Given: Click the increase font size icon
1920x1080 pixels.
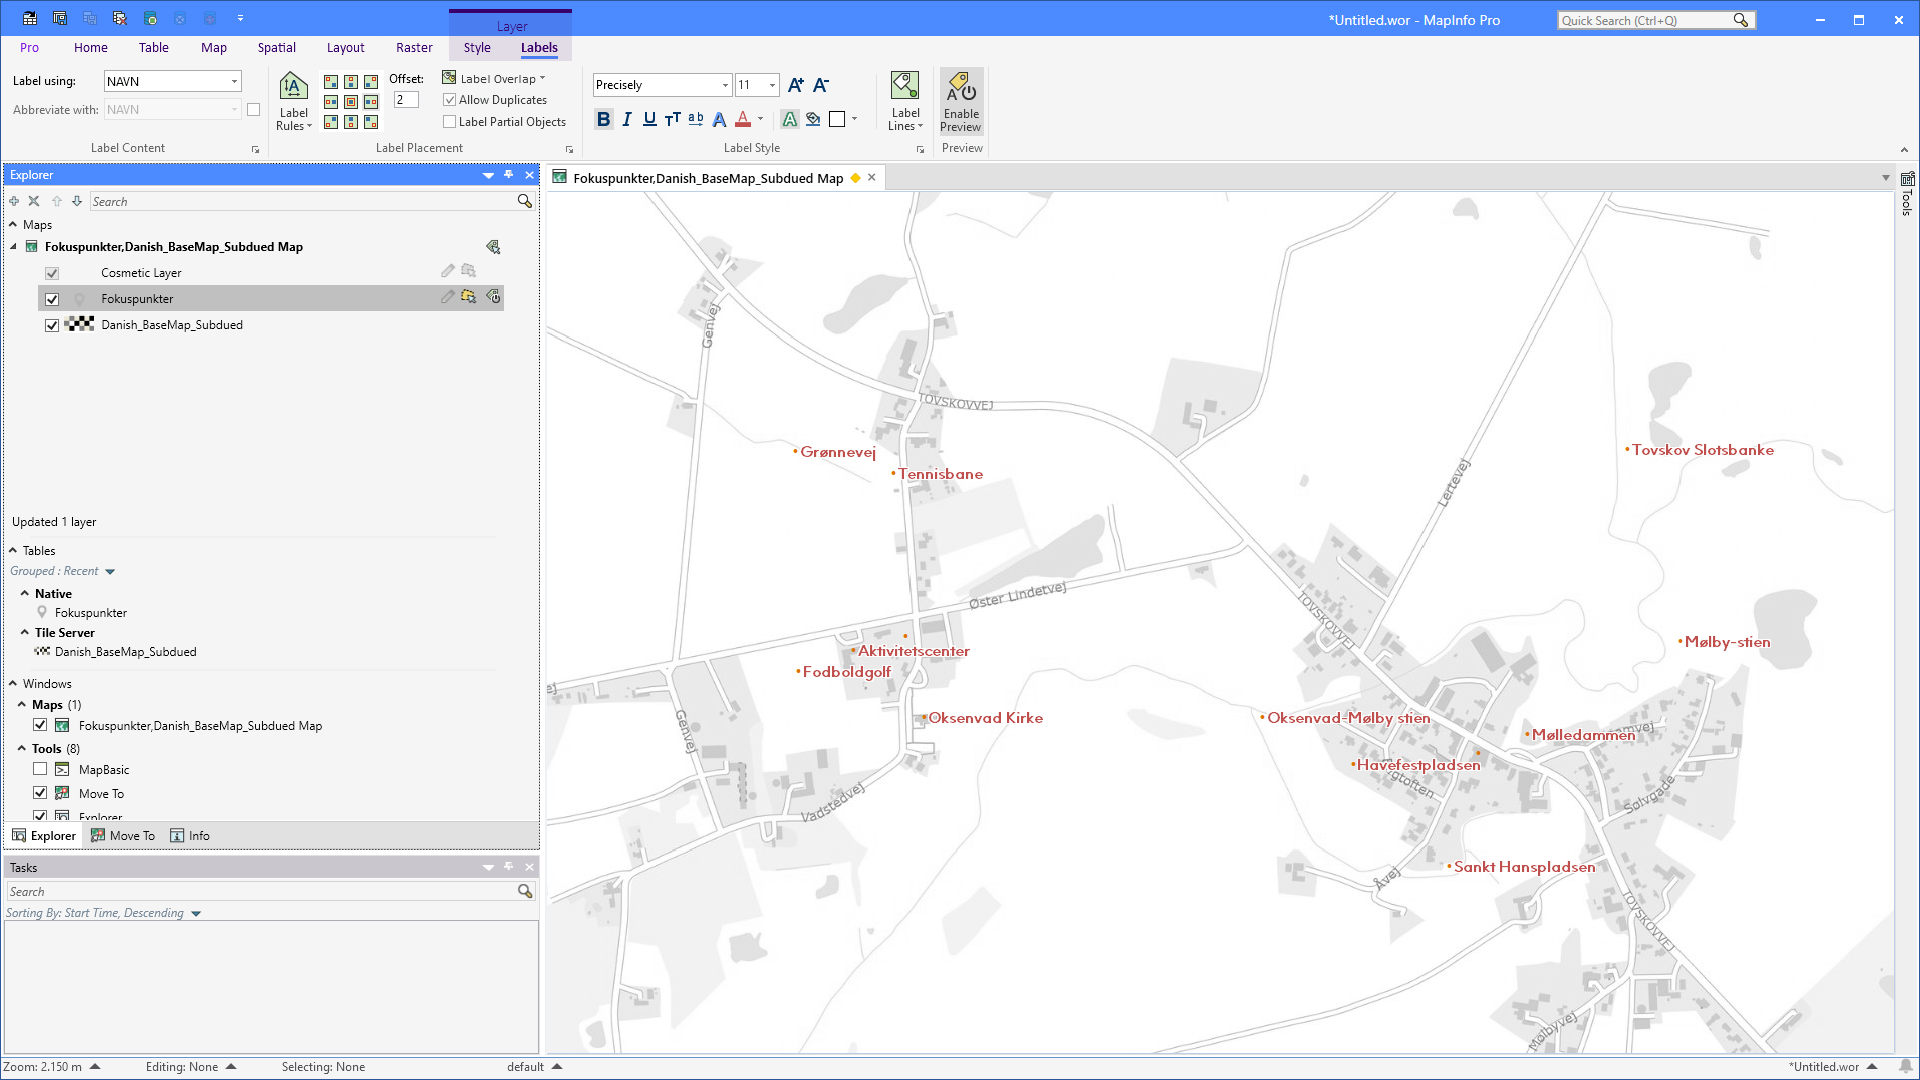Looking at the screenshot, I should [x=796, y=85].
